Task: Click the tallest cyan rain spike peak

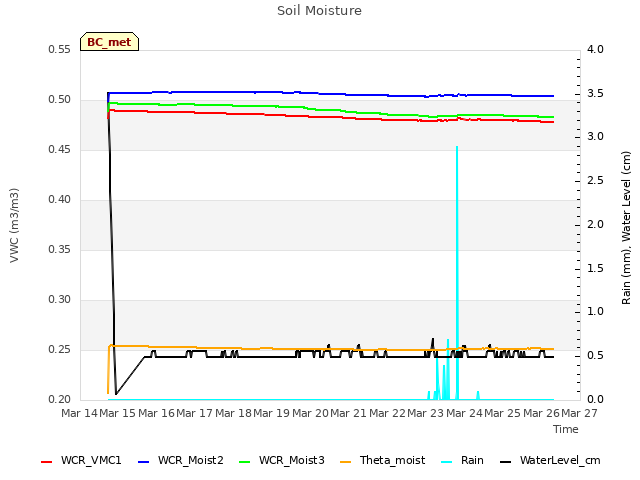Action: click(x=457, y=147)
